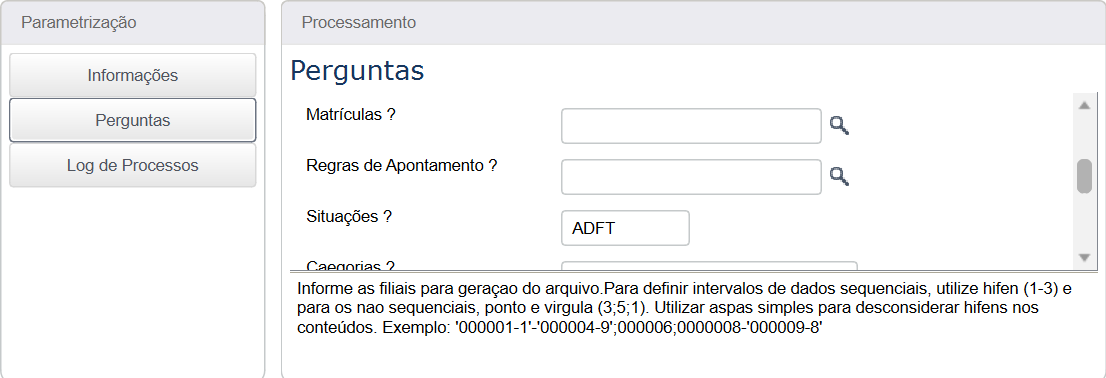
Task: Open the Informações section
Action: pos(133,75)
